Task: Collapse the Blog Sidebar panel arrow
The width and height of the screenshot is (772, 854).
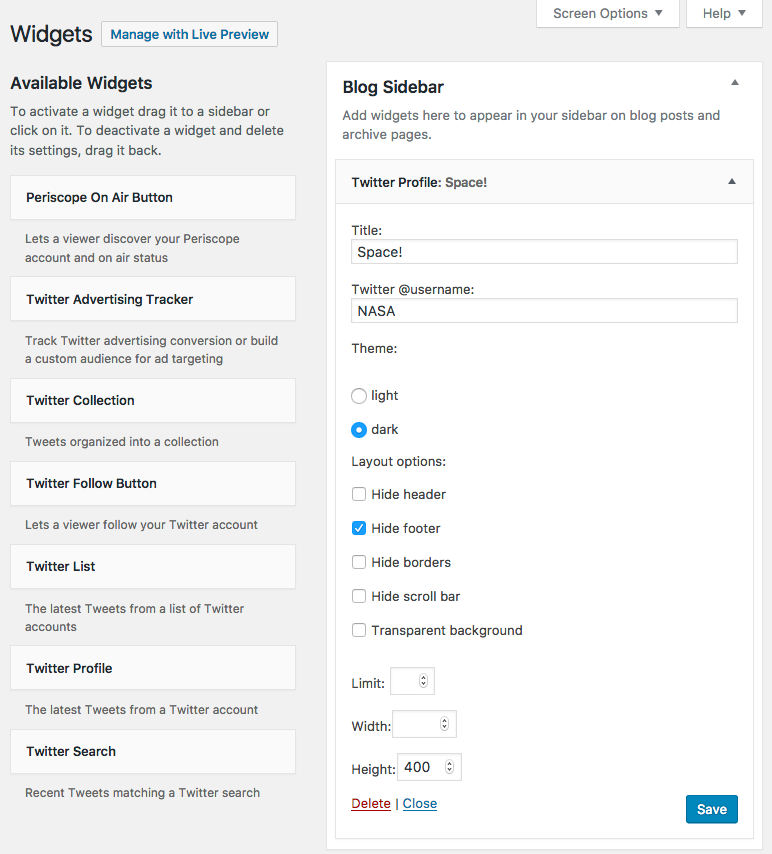Action: coord(735,83)
